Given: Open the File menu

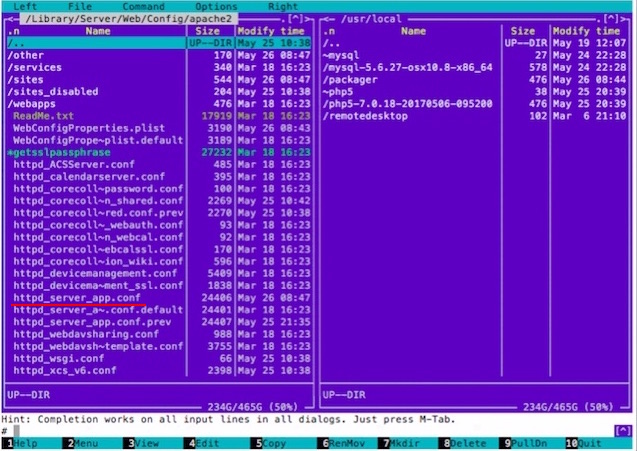Looking at the screenshot, I should coord(80,6).
